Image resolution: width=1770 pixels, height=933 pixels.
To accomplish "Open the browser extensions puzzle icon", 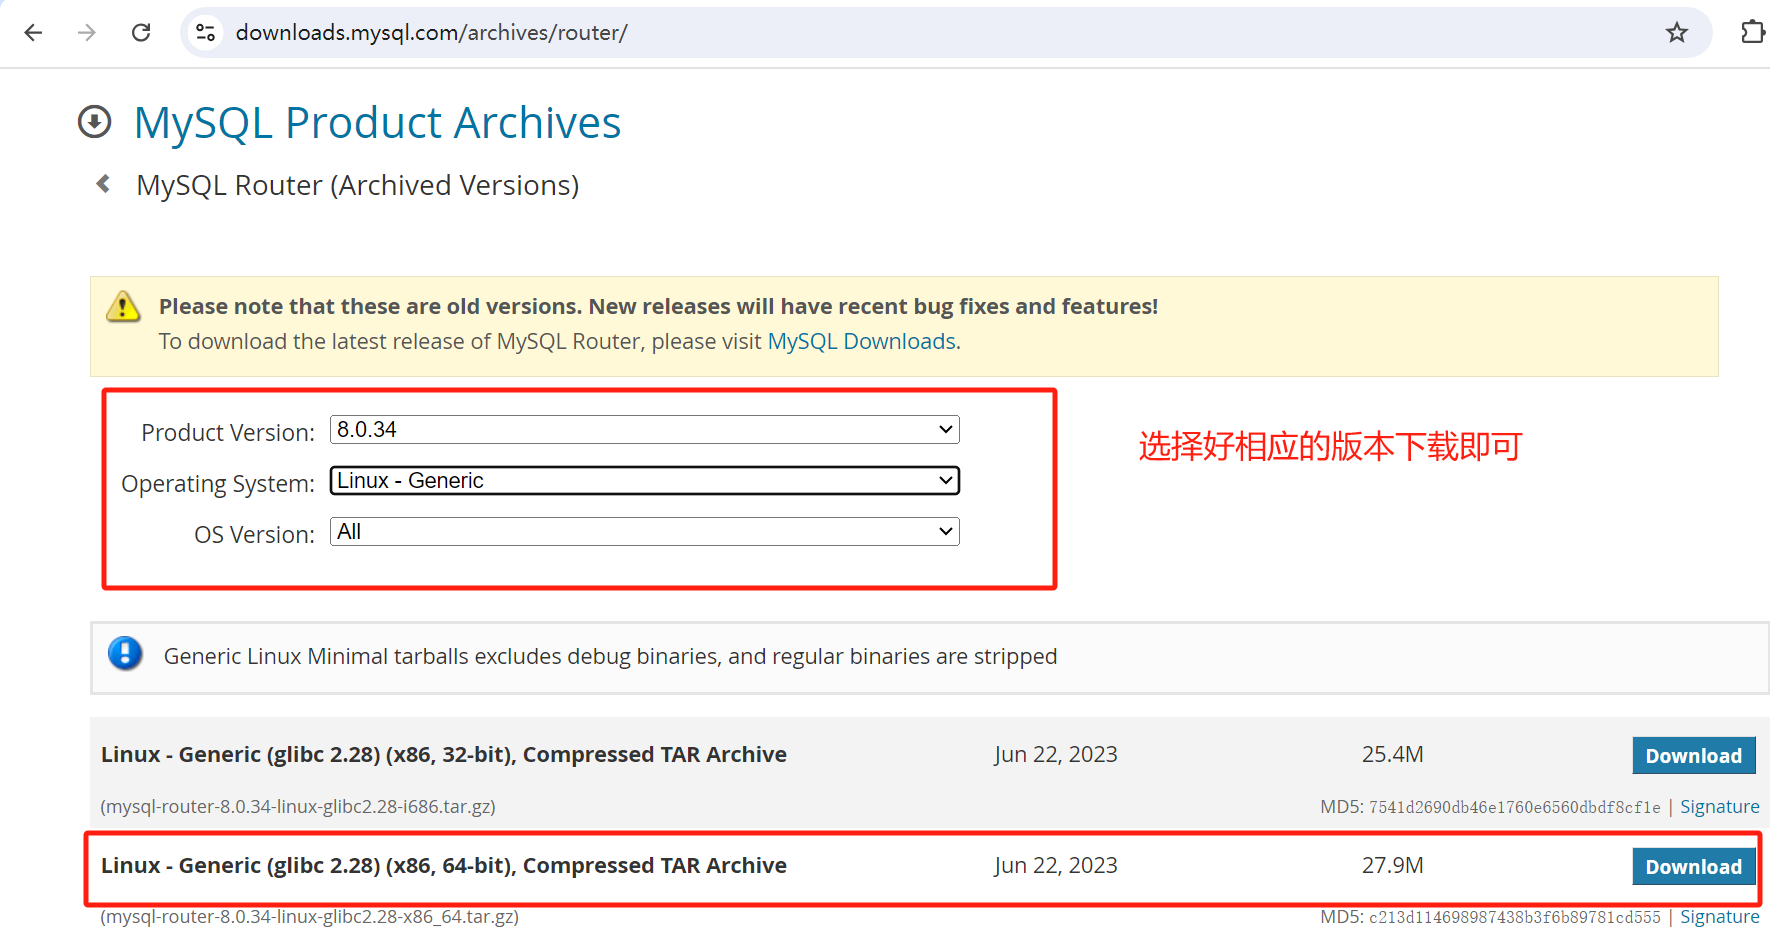I will (x=1753, y=32).
